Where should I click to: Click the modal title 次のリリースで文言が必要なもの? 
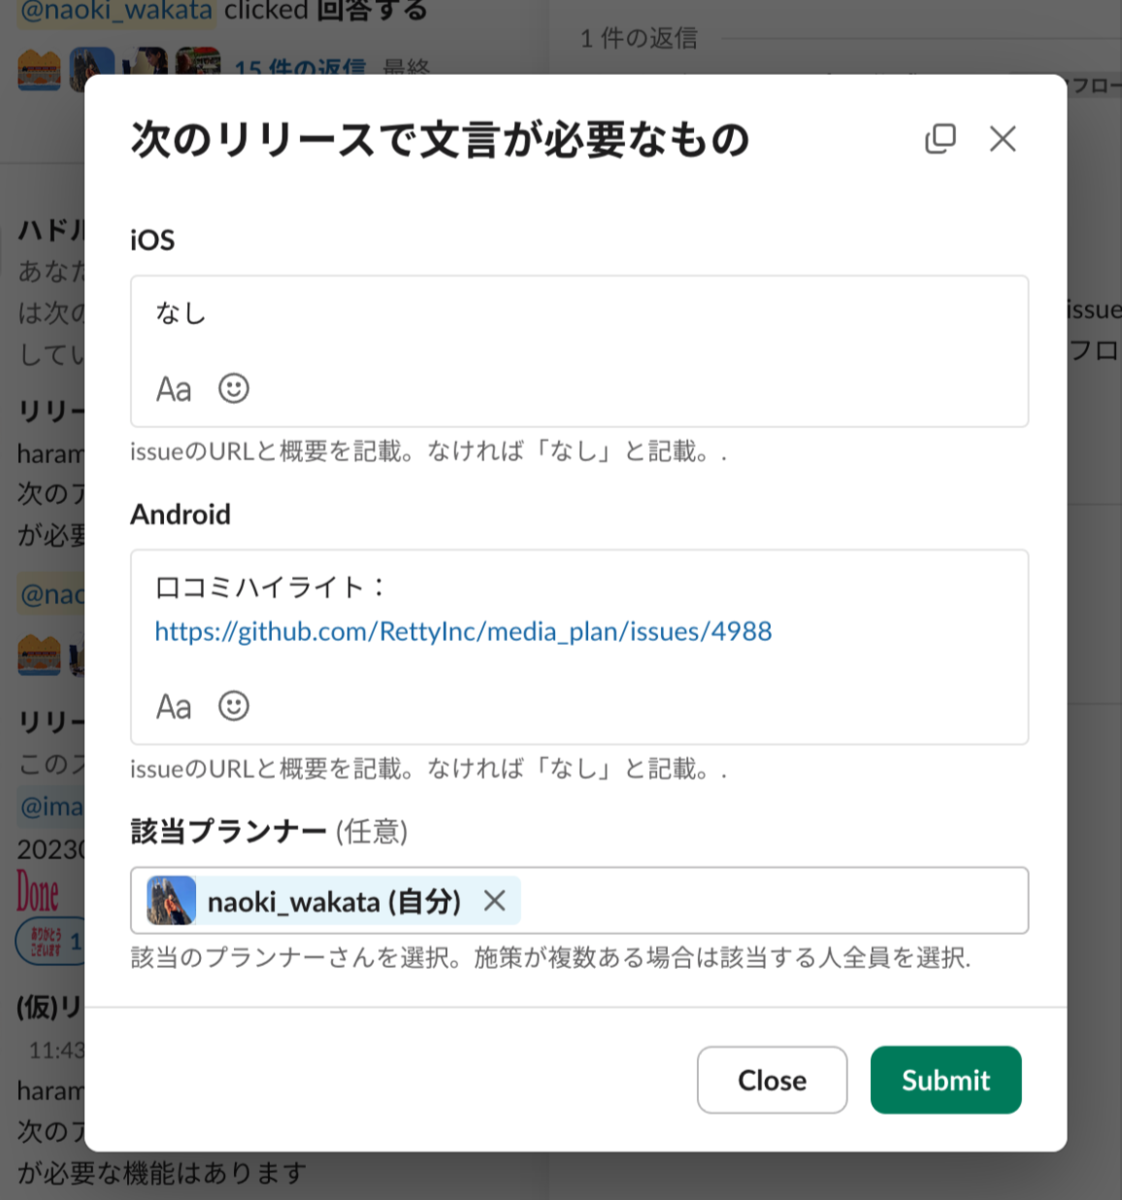[440, 139]
